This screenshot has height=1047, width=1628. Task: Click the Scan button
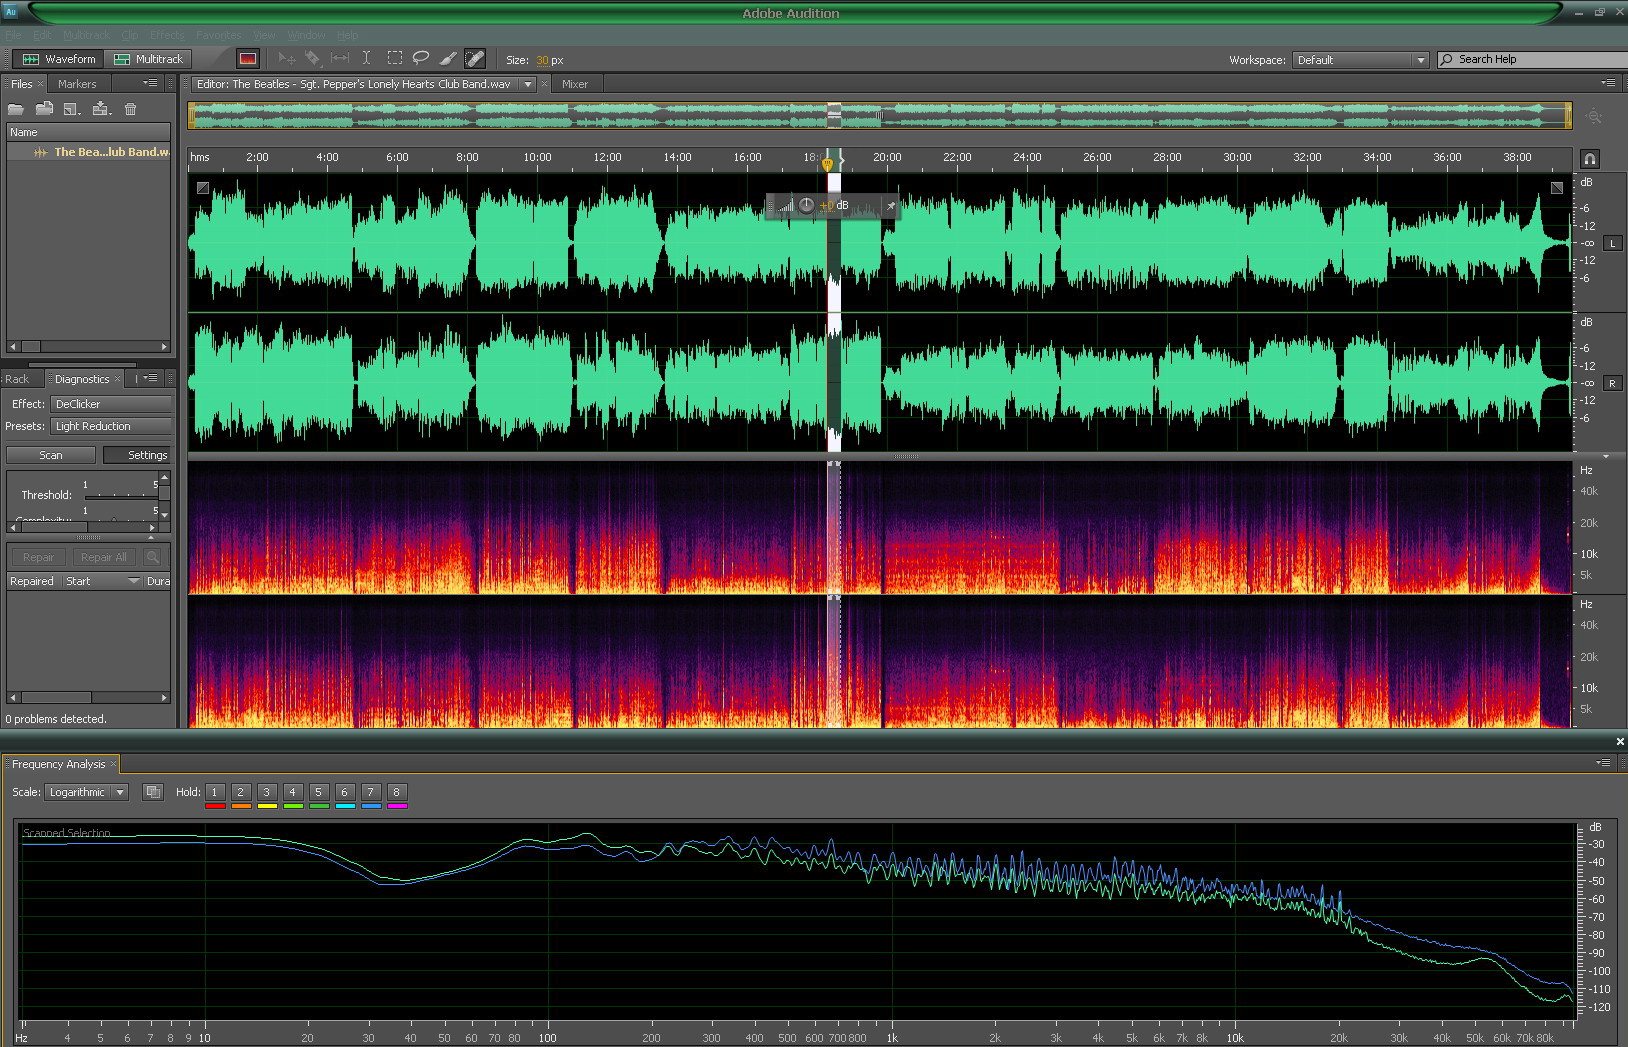pos(51,455)
